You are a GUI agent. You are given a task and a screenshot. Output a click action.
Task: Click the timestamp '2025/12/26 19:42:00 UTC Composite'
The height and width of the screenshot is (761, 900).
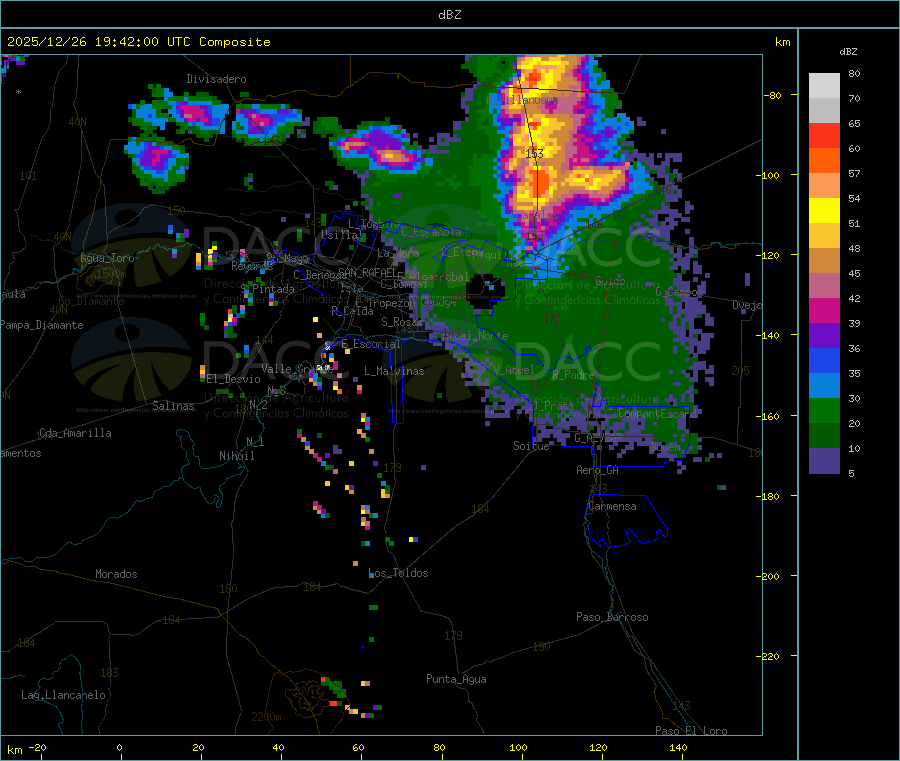click(x=138, y=42)
